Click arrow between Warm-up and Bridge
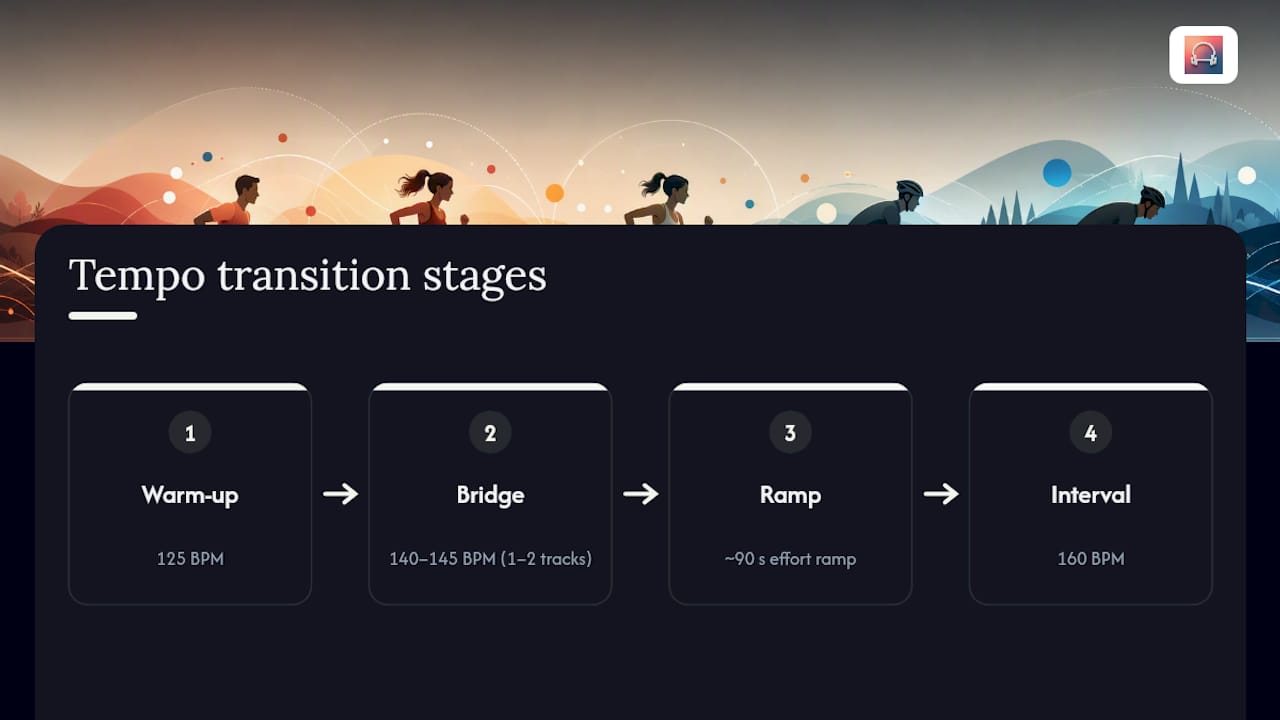Image resolution: width=1280 pixels, height=720 pixels. (340, 493)
